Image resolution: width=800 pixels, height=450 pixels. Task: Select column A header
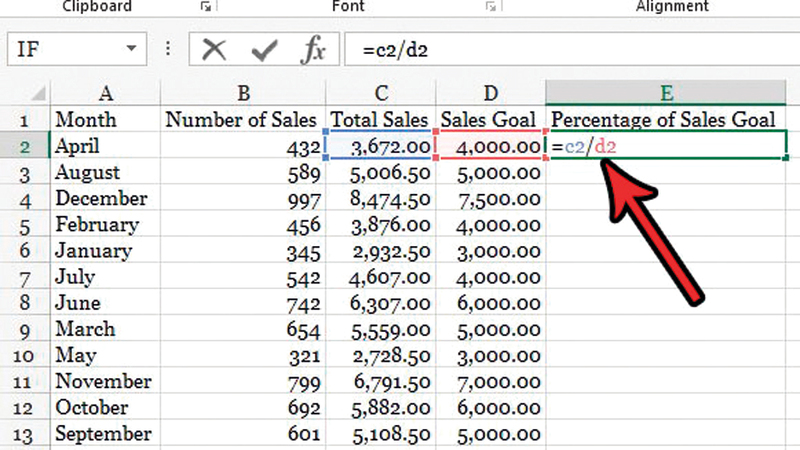pos(104,93)
